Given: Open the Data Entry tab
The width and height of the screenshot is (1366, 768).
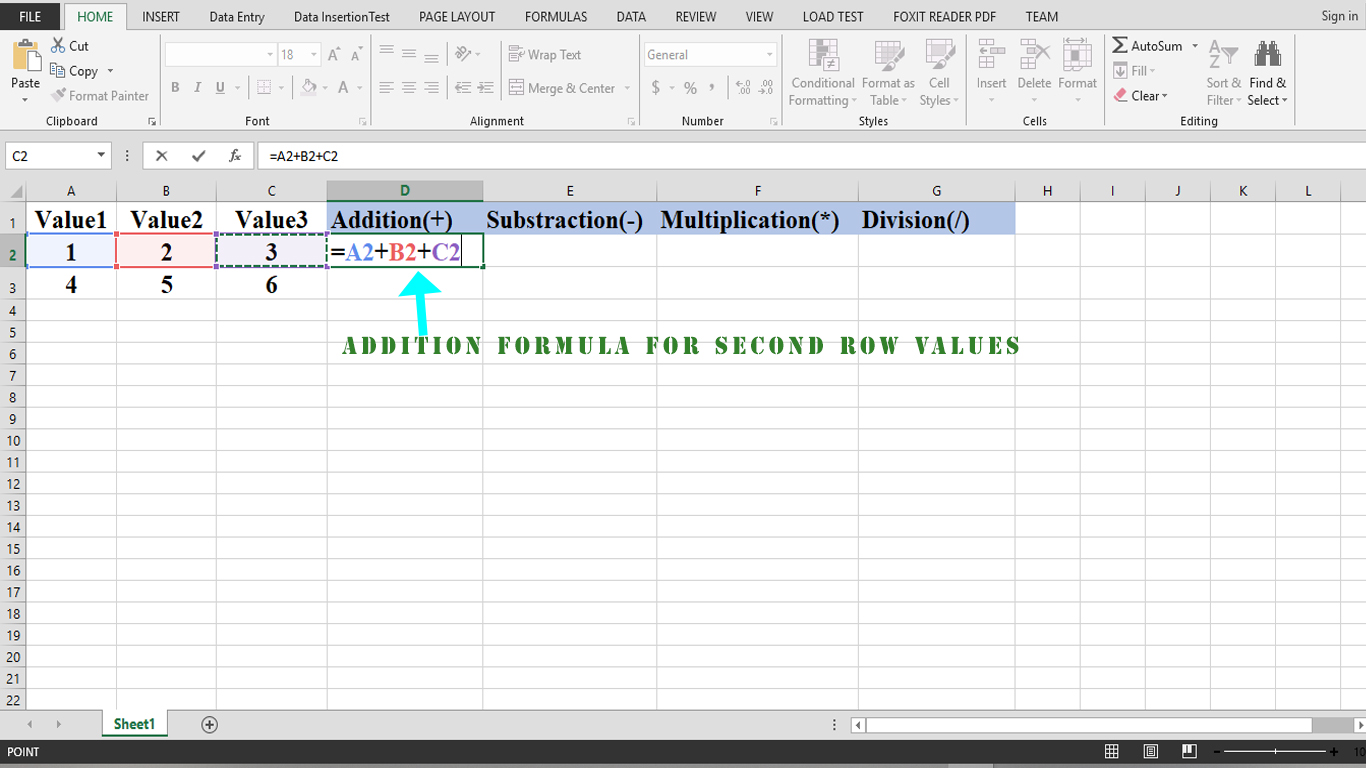Looking at the screenshot, I should coord(238,16).
